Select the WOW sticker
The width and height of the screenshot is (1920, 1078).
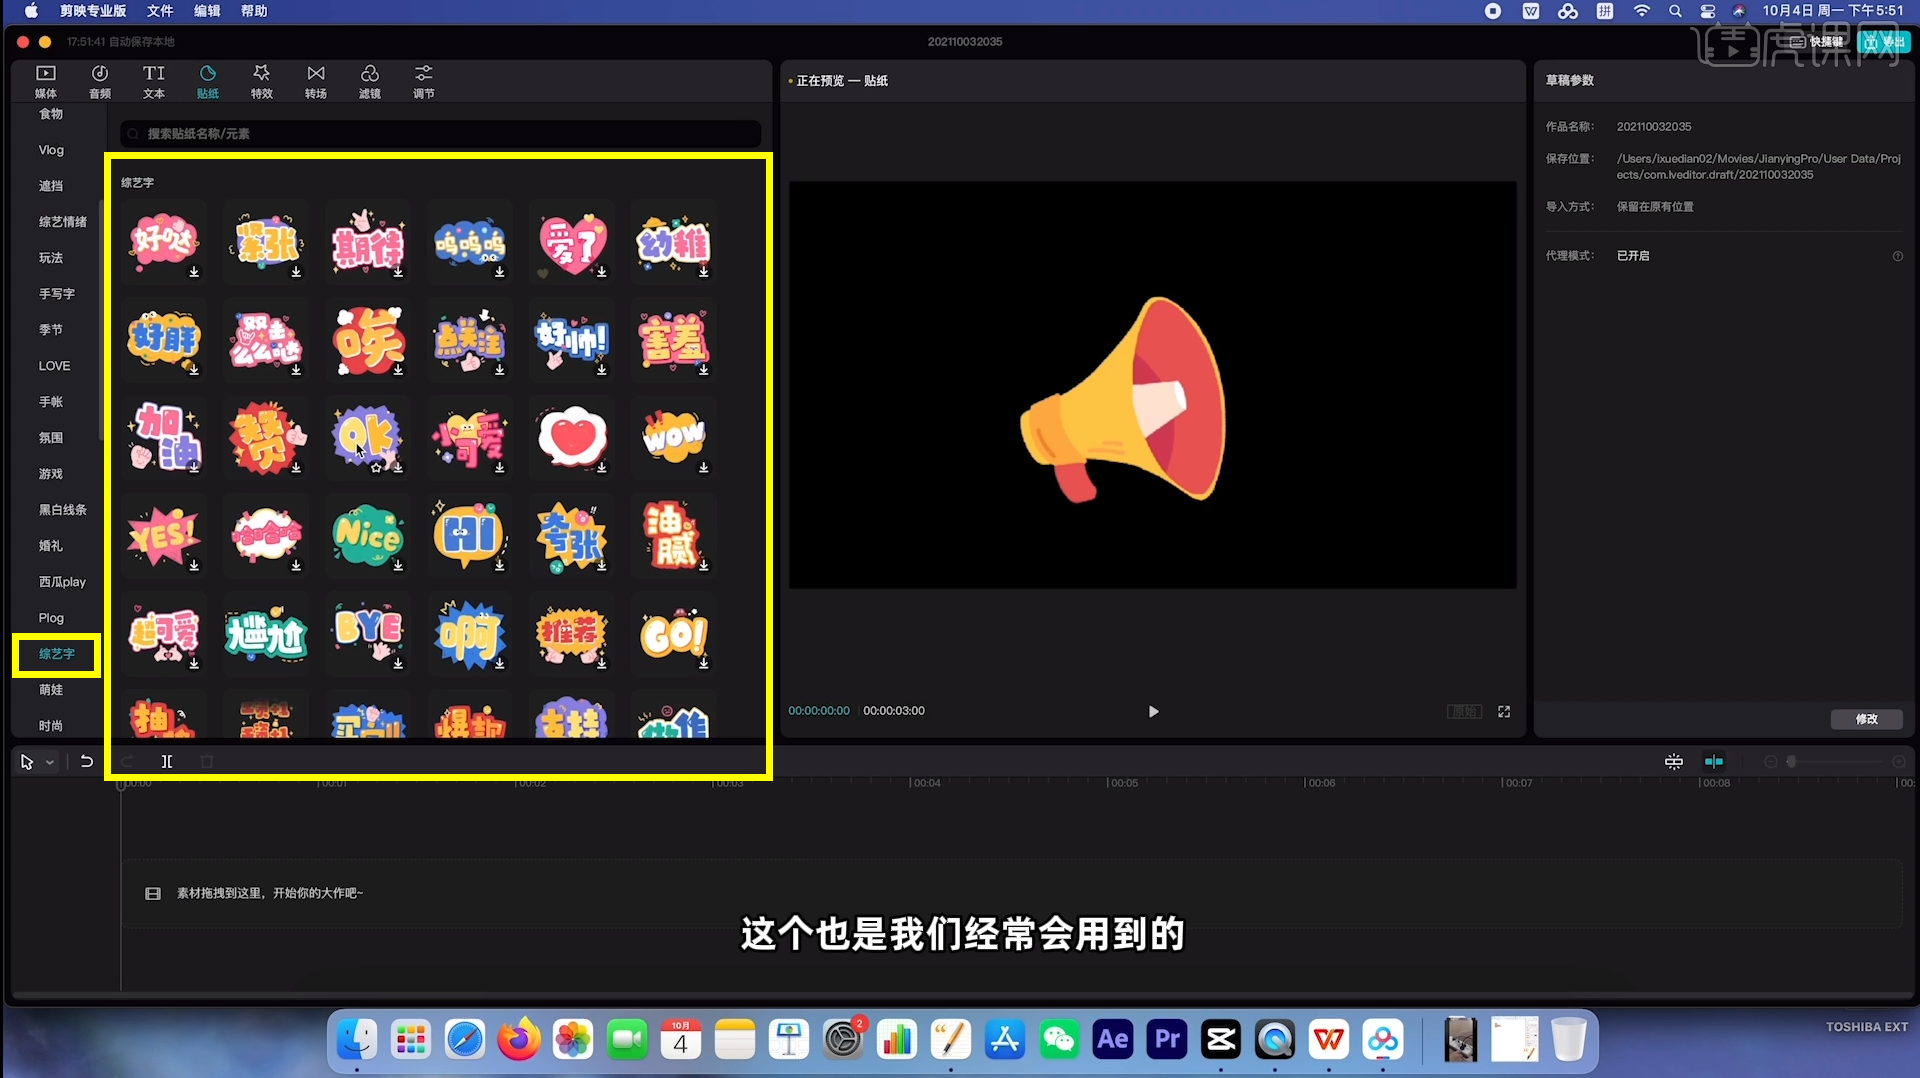tap(674, 437)
